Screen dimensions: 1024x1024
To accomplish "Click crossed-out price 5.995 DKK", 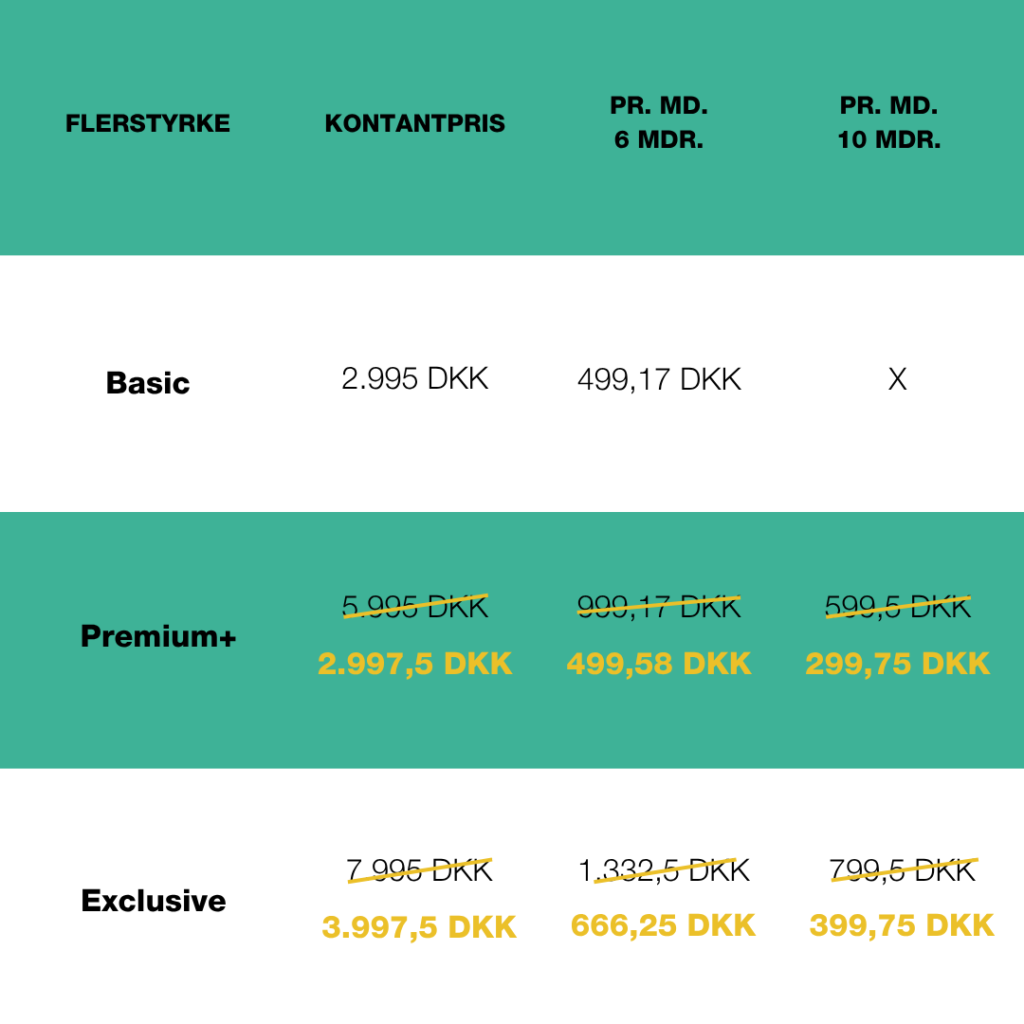I will (415, 607).
